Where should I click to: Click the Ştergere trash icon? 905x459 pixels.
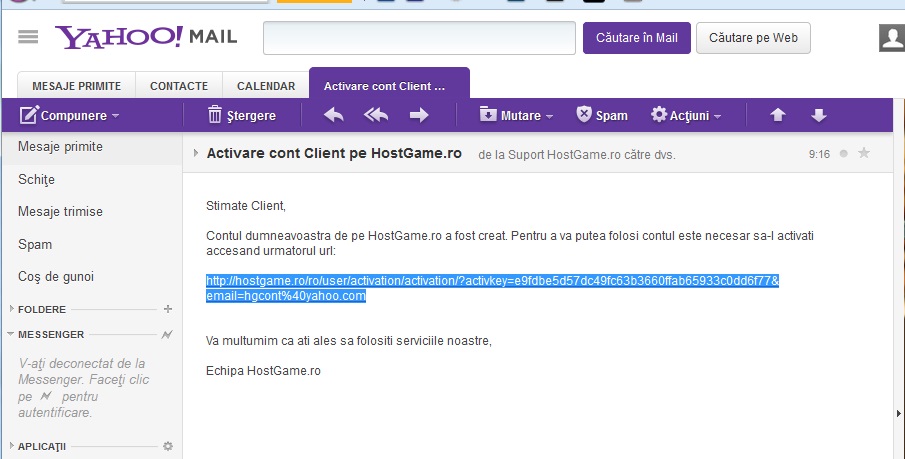215,115
